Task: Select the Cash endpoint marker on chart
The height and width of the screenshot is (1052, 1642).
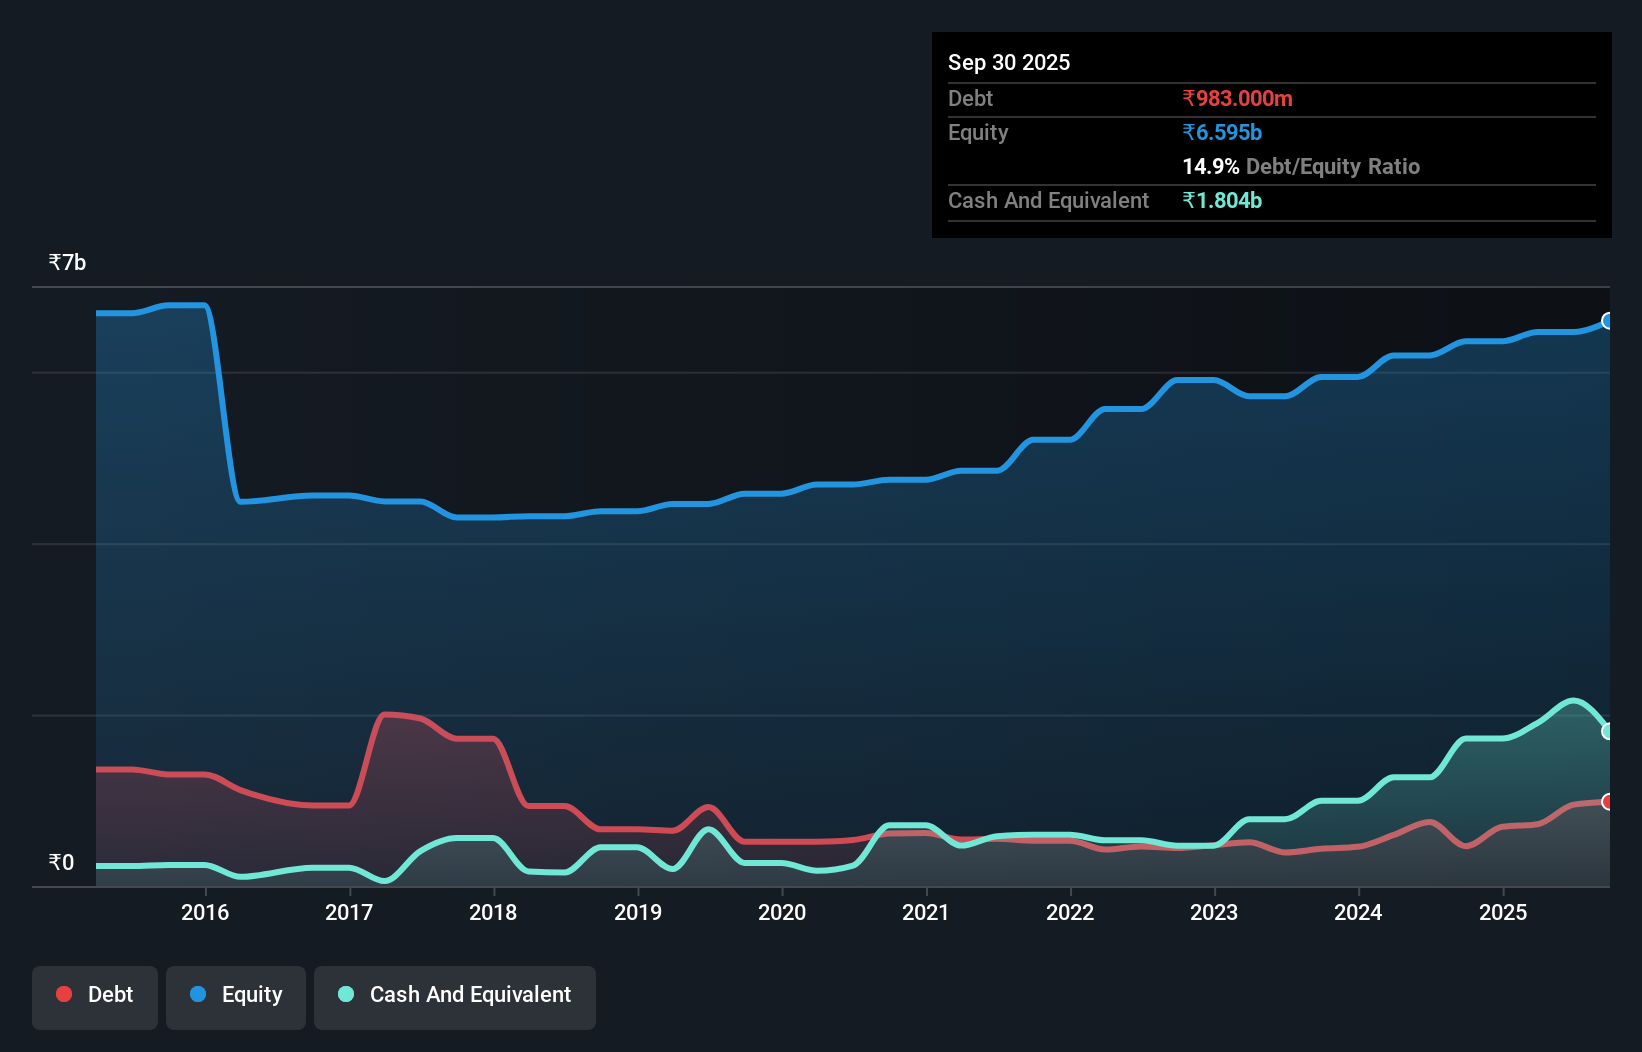Action: coord(1608,731)
